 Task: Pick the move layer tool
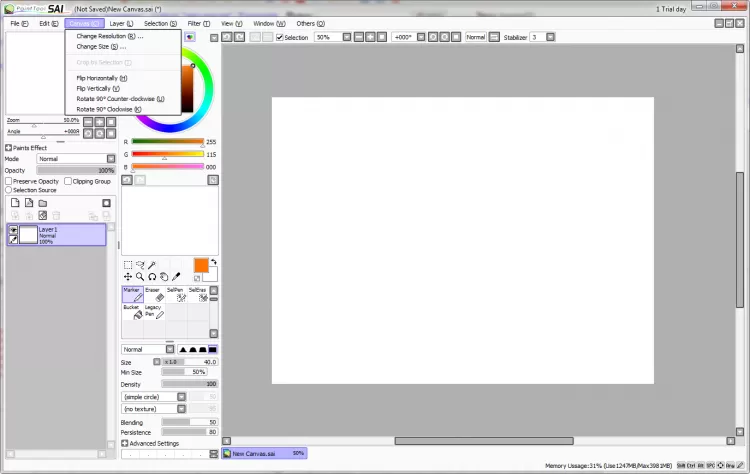click(x=128, y=276)
